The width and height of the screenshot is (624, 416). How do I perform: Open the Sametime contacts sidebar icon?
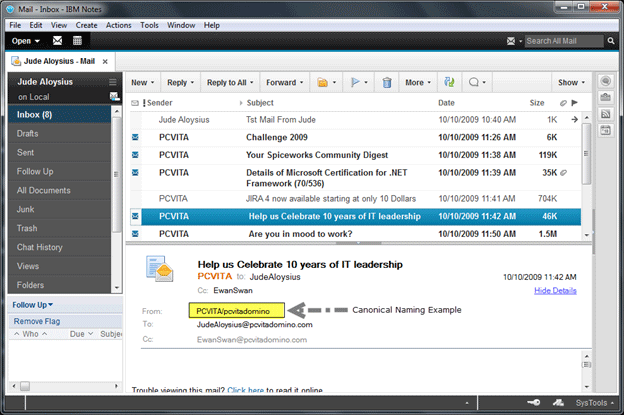coord(605,81)
